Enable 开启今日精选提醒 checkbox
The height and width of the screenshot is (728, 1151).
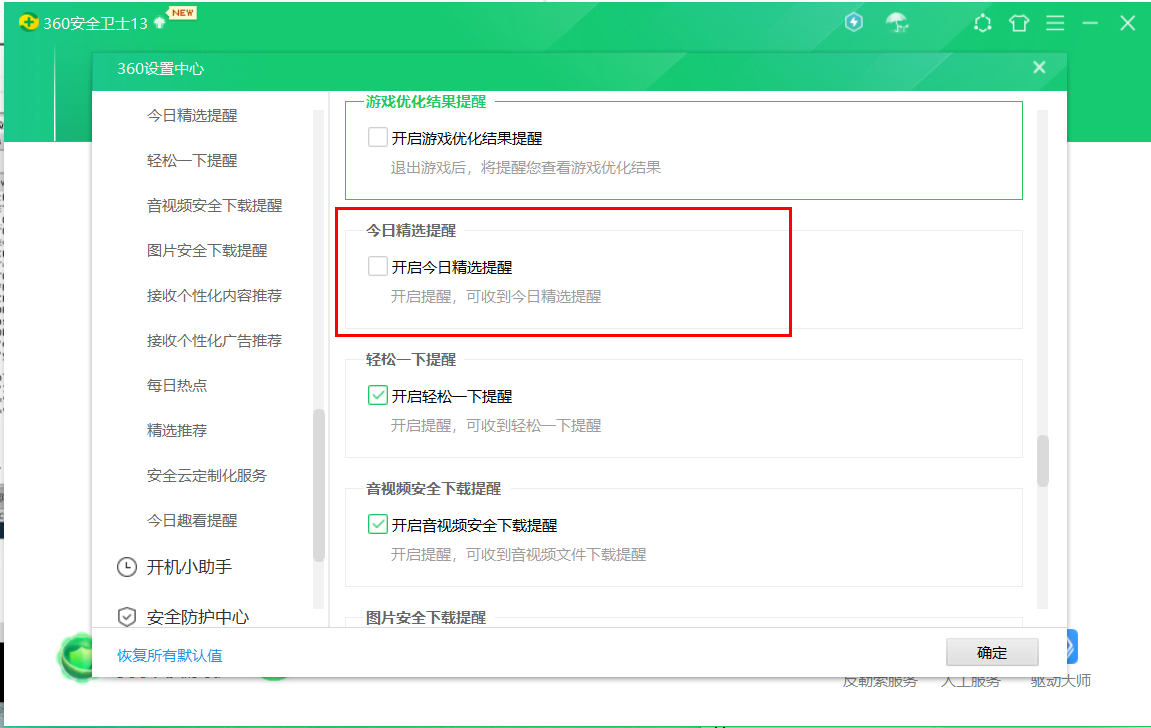click(377, 266)
